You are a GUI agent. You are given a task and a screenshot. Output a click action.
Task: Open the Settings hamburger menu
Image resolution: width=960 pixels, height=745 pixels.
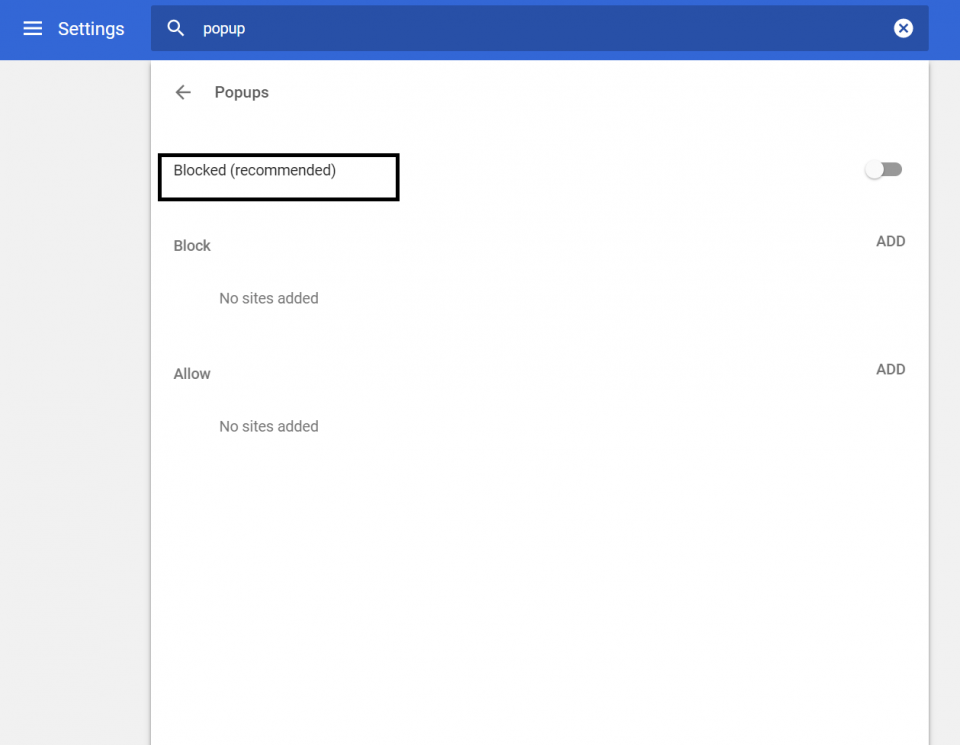(32, 29)
